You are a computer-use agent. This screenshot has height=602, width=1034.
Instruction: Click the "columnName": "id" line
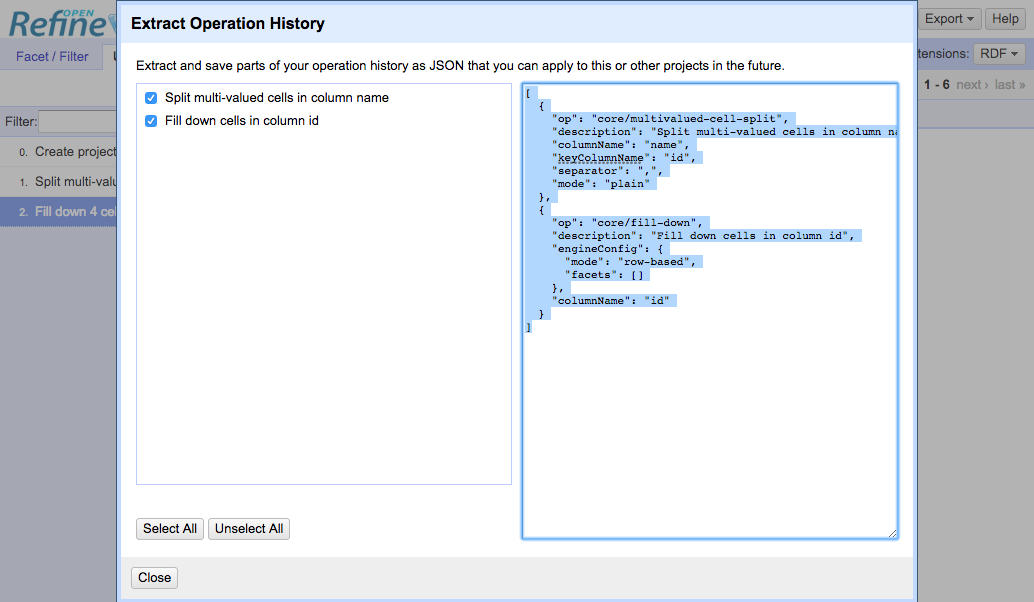(611, 301)
